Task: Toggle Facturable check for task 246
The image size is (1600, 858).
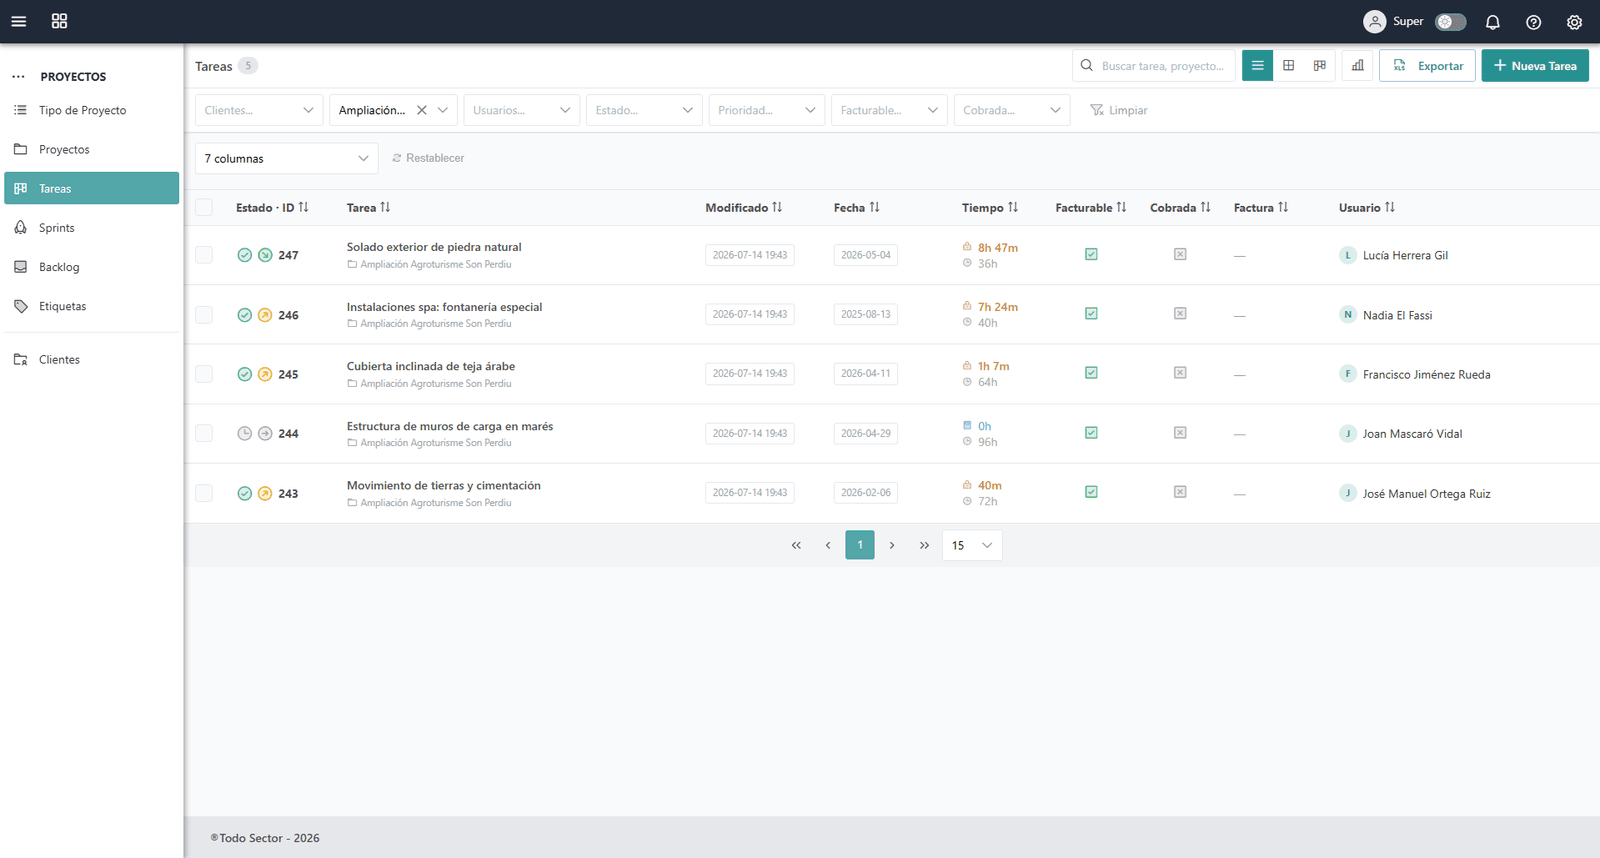Action: (1091, 313)
